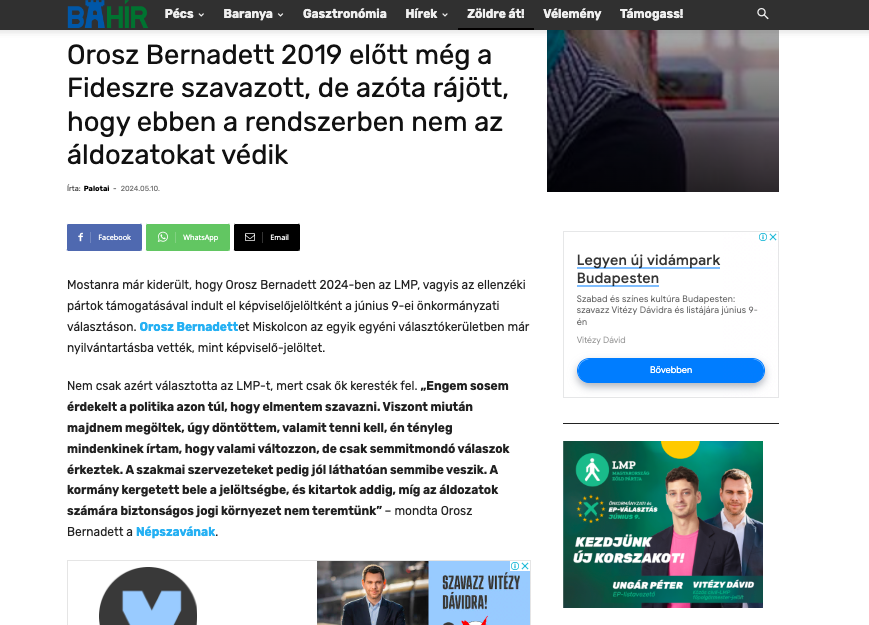Share article via Facebook button

click(104, 237)
